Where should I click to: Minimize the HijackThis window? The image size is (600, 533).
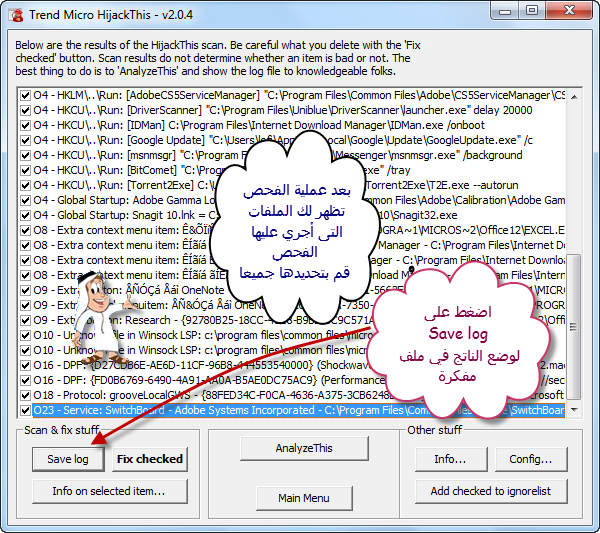[505, 11]
